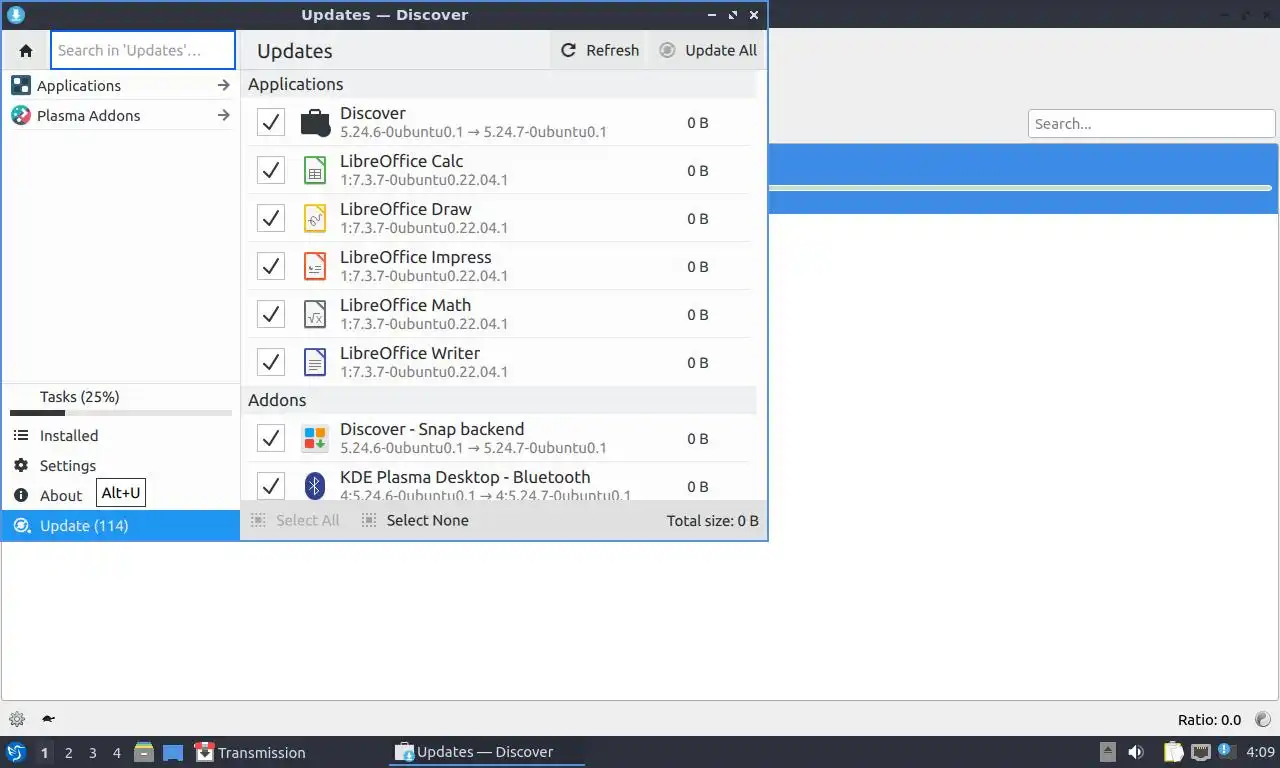Click Transmission torrent progress bar
This screenshot has width=1280, height=768.
[1020, 188]
